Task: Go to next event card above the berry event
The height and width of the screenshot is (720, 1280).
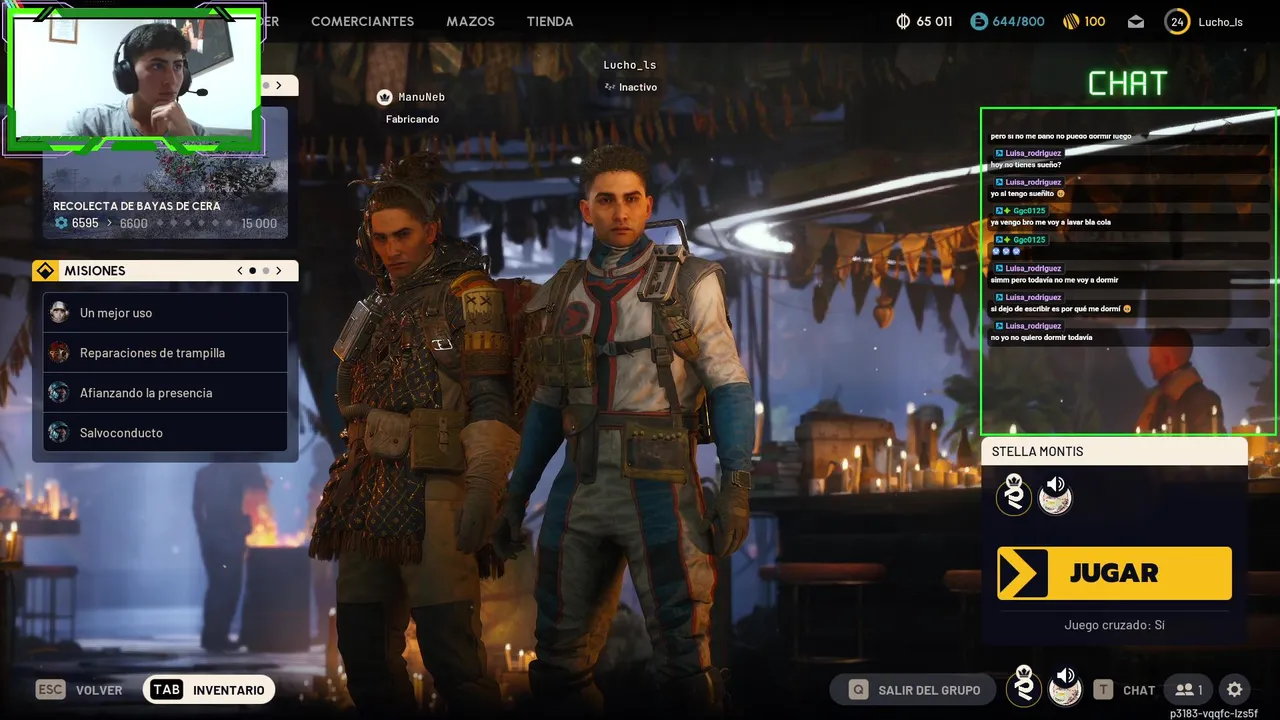Action: 279,86
